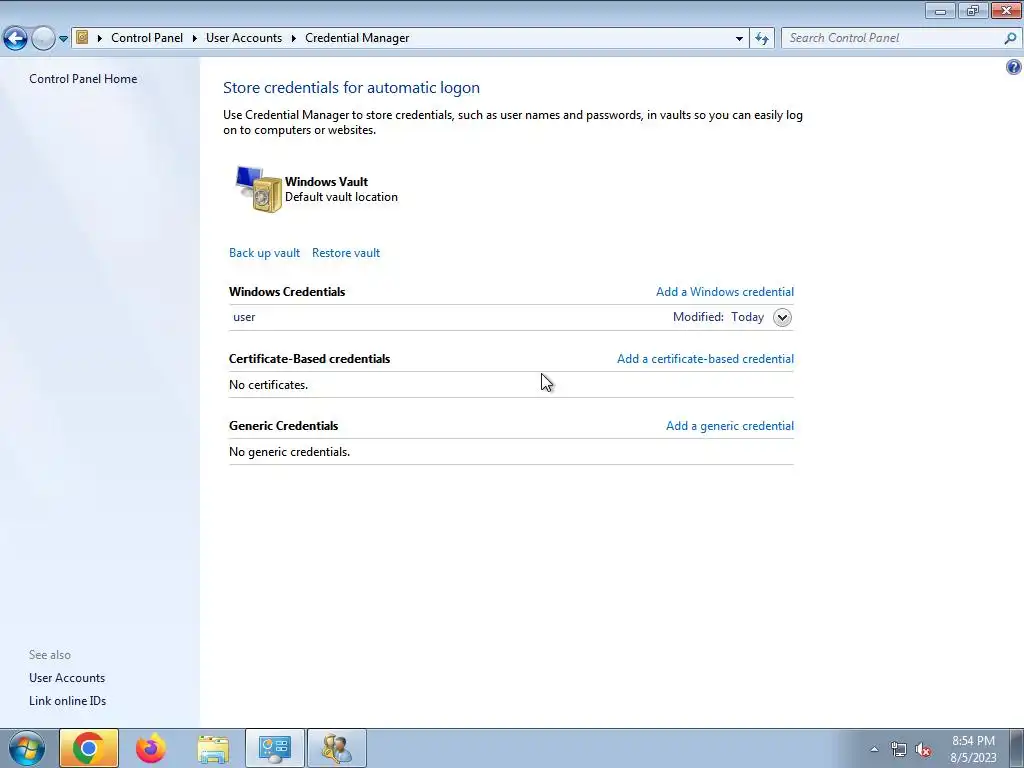Restore down the window
Viewport: 1024px width, 768px height.
click(973, 10)
